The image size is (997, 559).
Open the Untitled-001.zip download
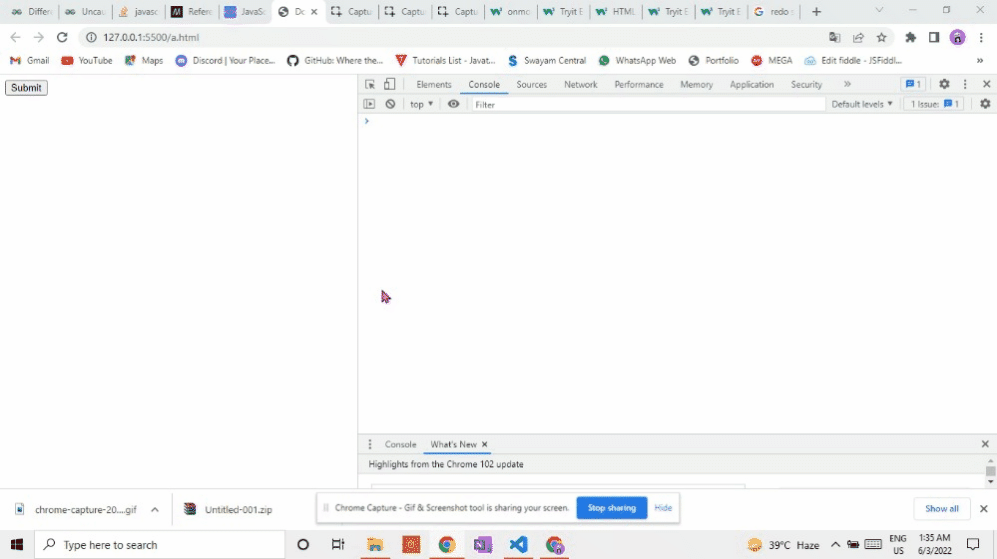pyautogui.click(x=228, y=509)
